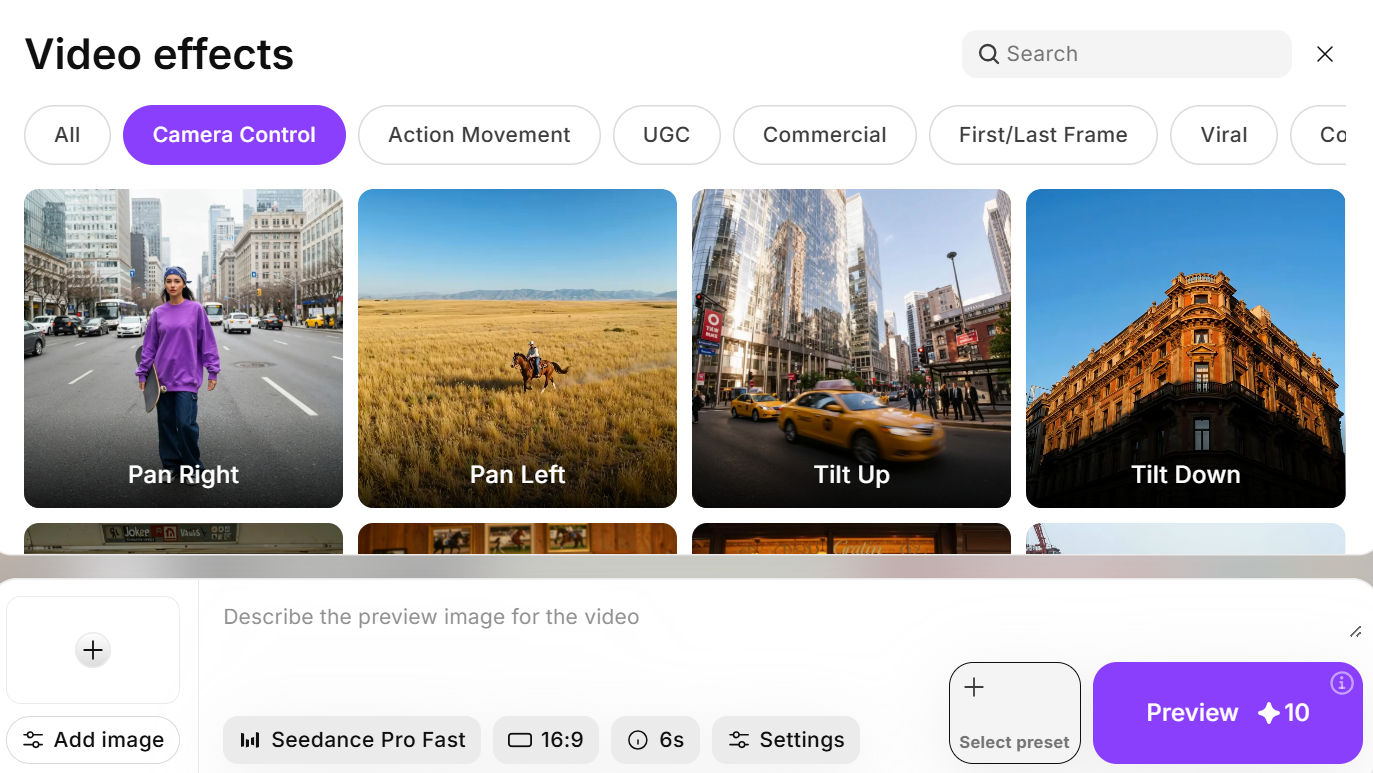Toggle the Commercial filter chip
The width and height of the screenshot is (1373, 773).
(x=824, y=134)
